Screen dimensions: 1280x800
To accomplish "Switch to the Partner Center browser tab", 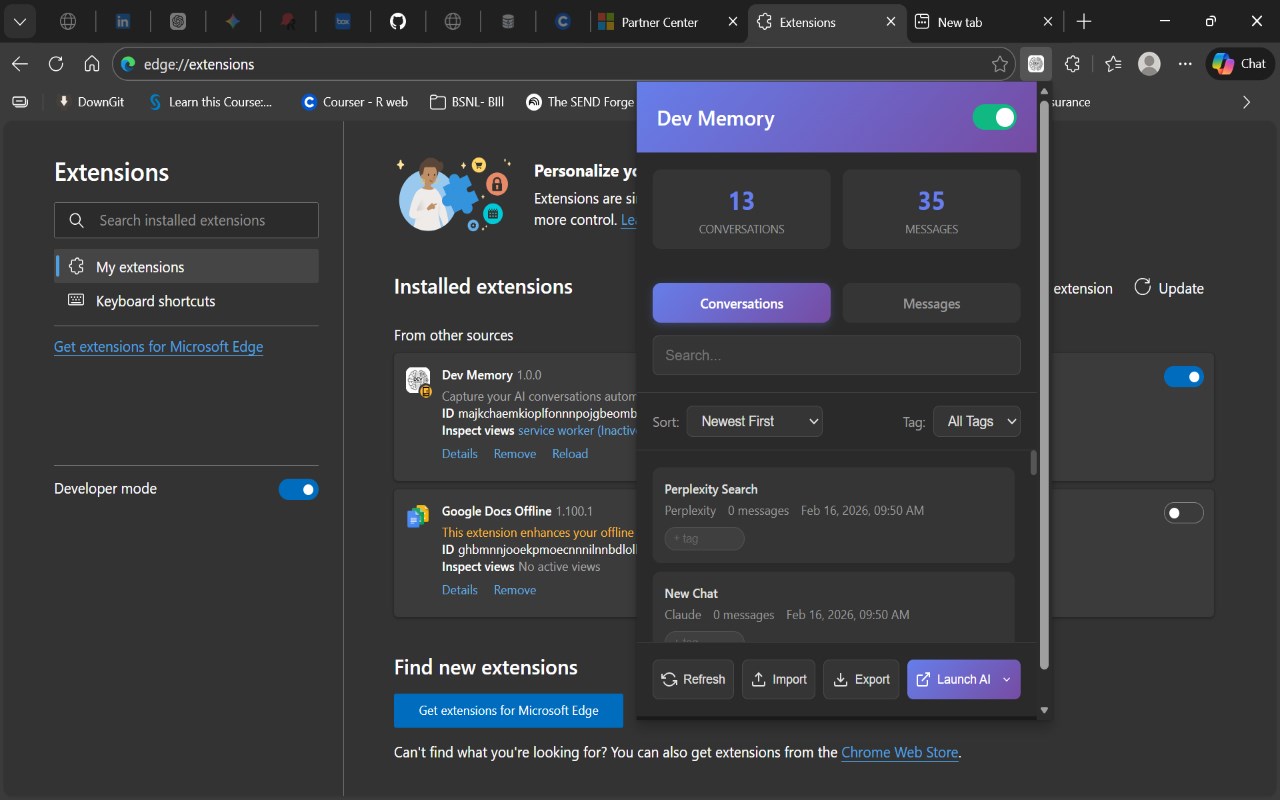I will 660,22.
